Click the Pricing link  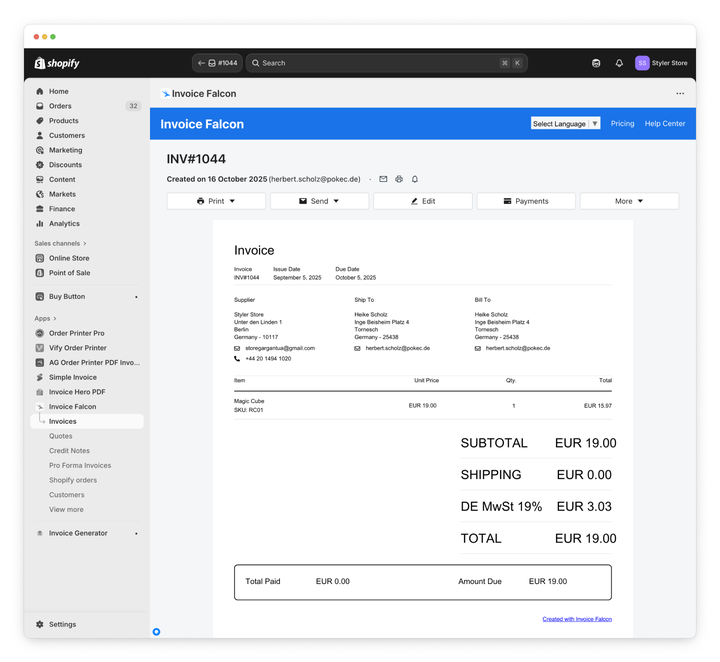click(622, 123)
